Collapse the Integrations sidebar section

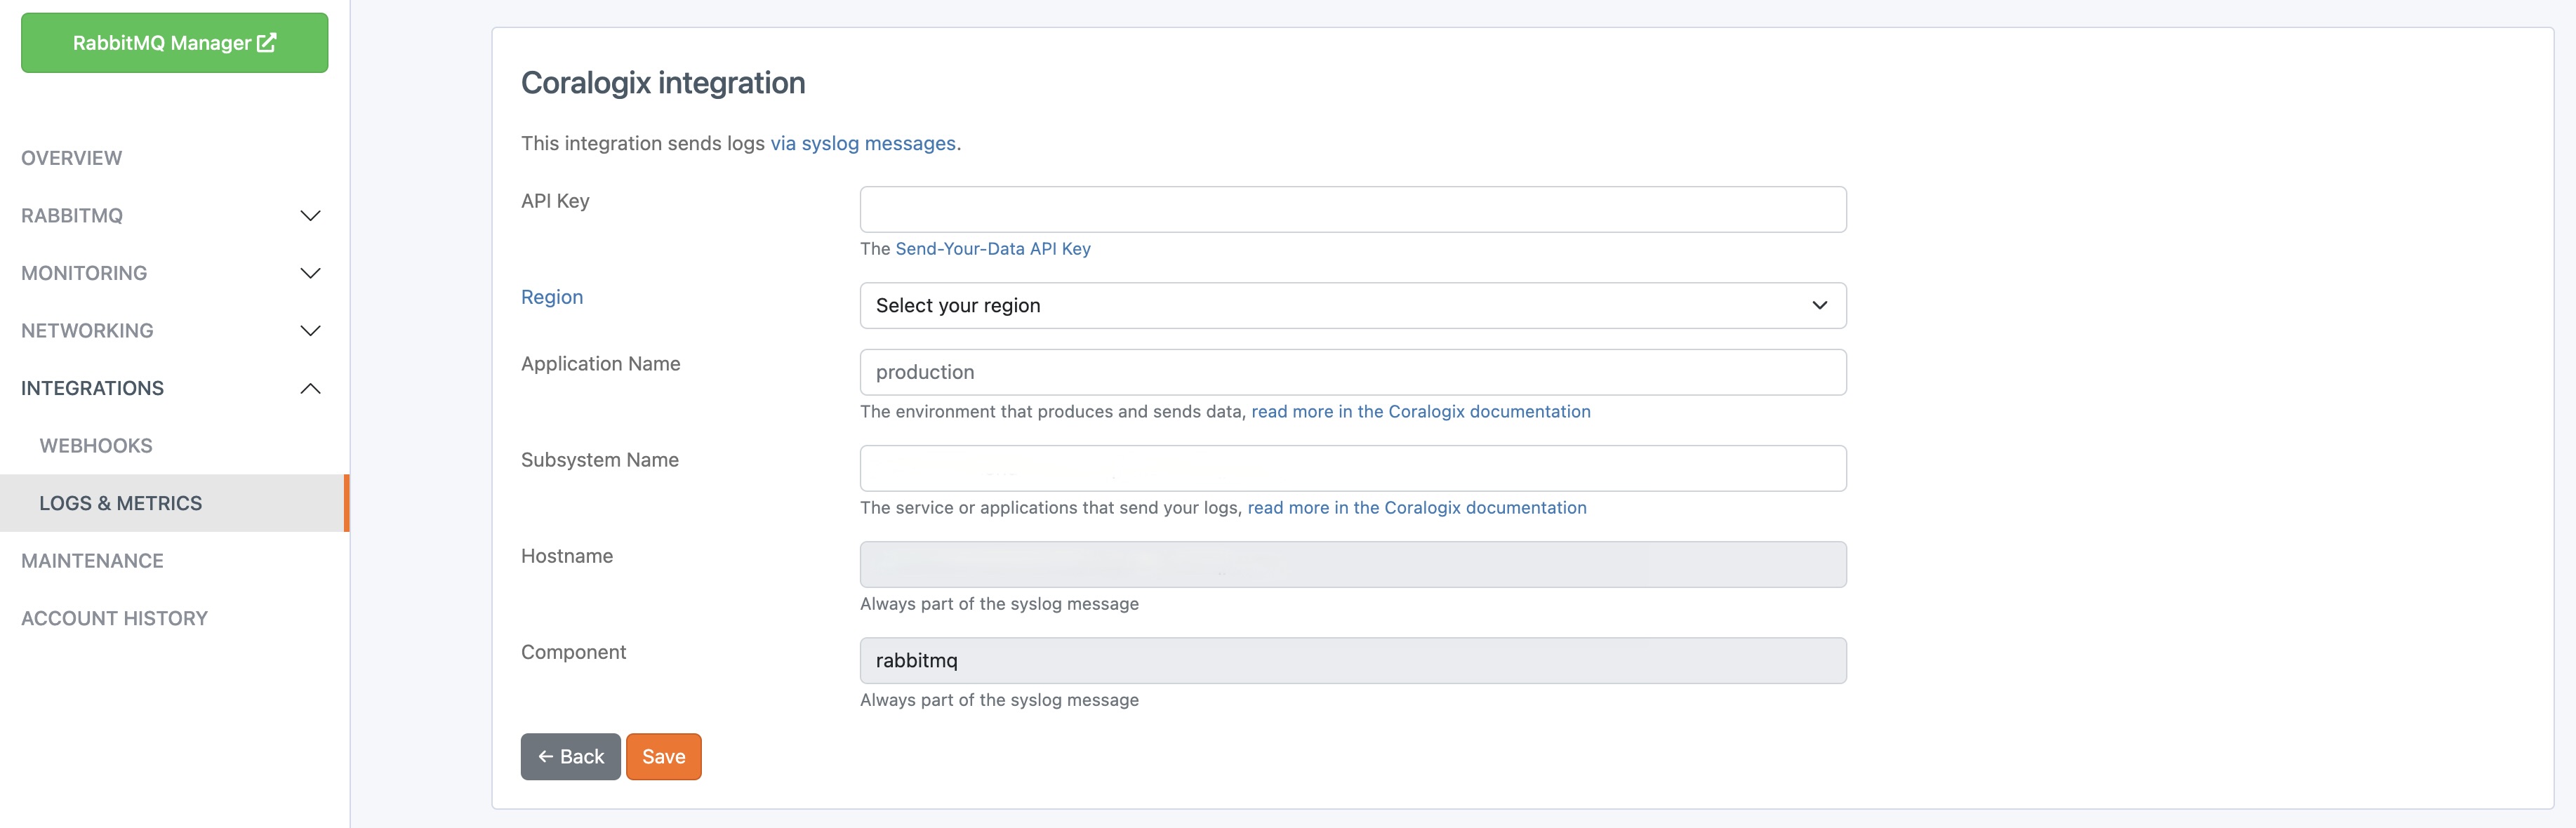(x=174, y=388)
